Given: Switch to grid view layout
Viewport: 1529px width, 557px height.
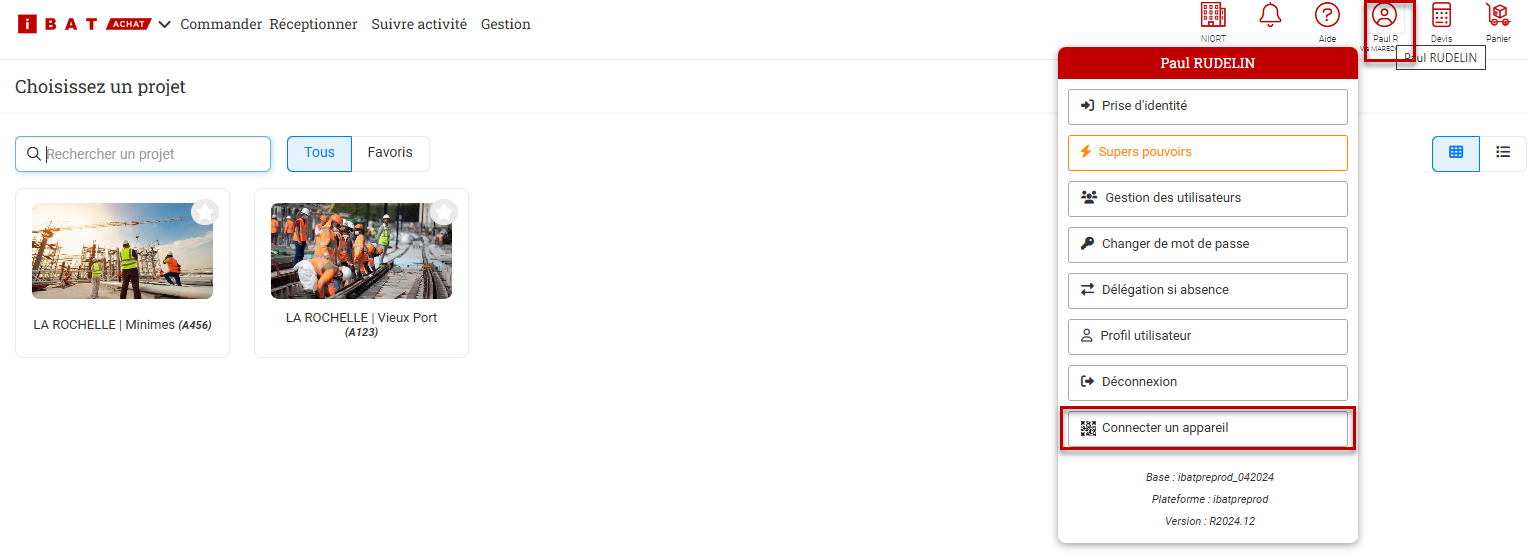Looking at the screenshot, I should click(x=1456, y=153).
